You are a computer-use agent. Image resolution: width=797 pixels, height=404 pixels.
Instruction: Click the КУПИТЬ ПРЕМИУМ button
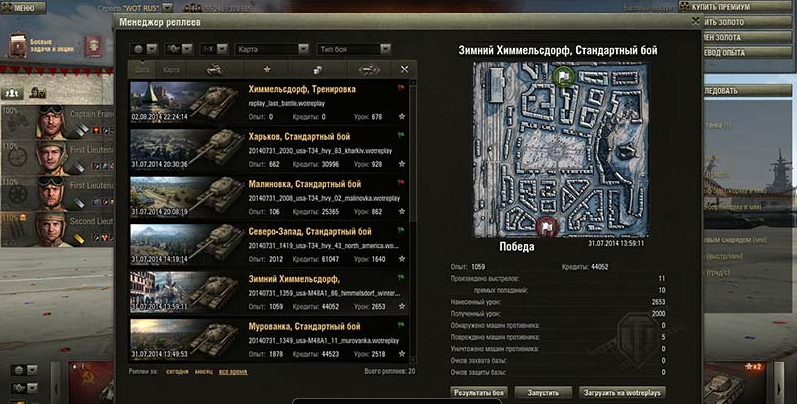(735, 7)
